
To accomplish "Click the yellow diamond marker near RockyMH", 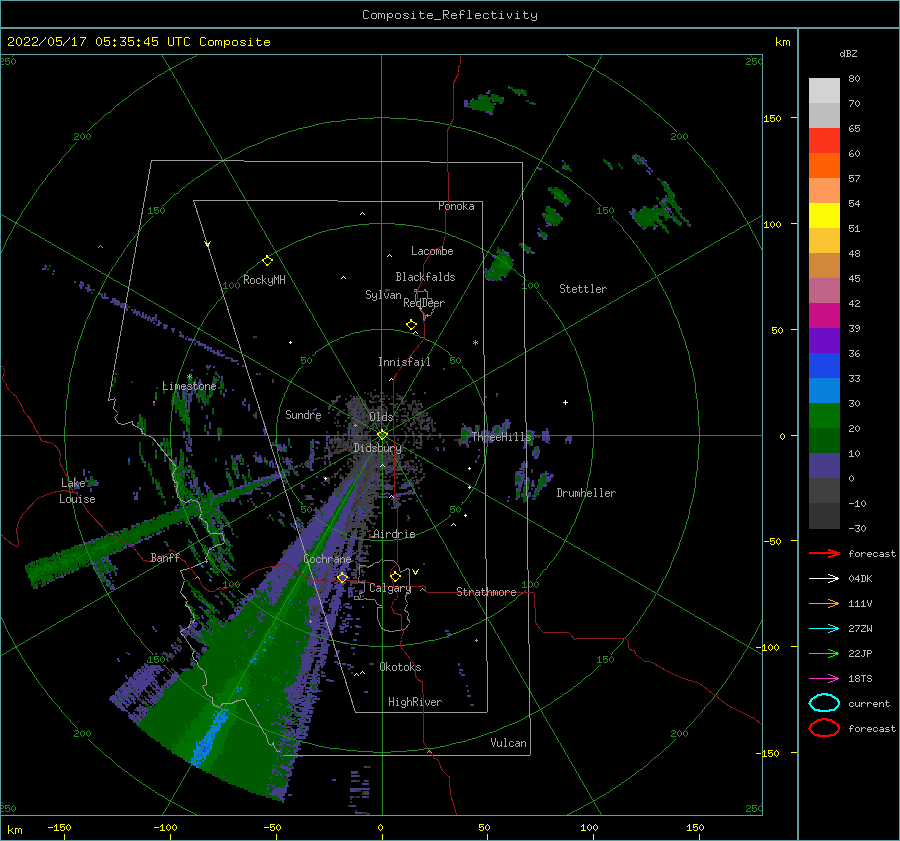I will [267, 261].
